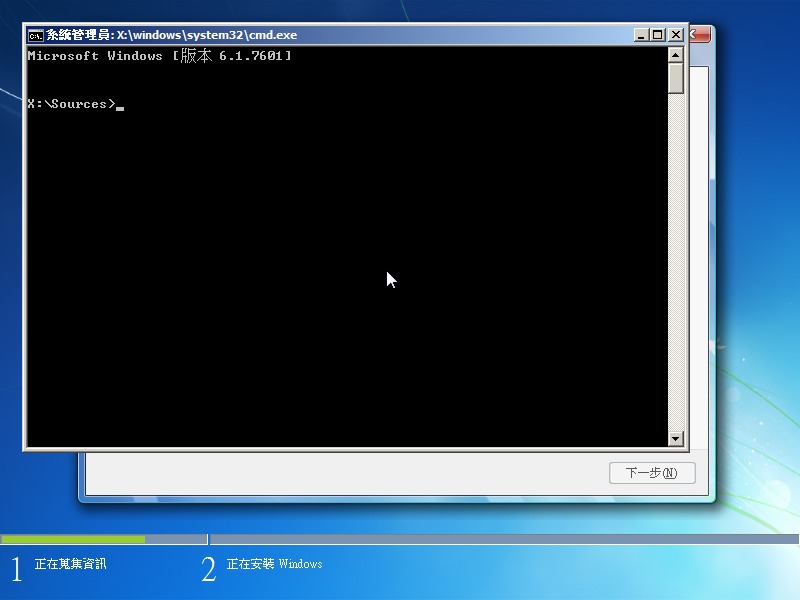Click the large step number 2
The height and width of the screenshot is (600, 800).
click(x=208, y=569)
